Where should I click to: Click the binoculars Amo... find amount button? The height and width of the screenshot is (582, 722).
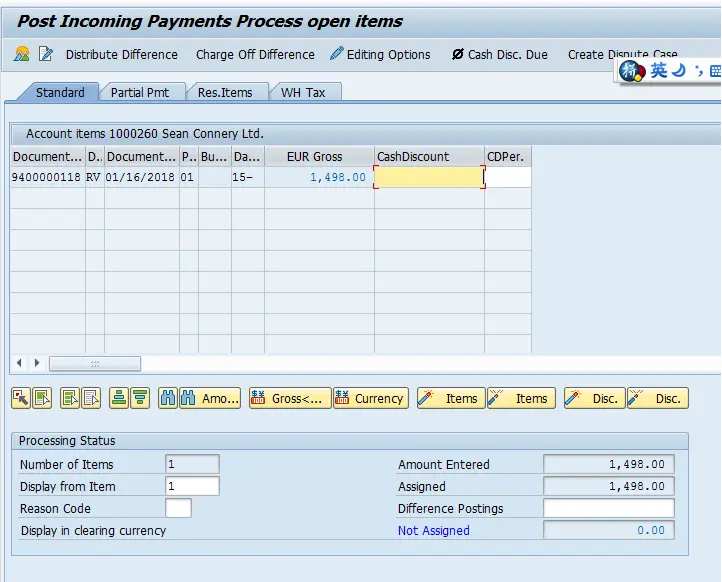tap(210, 398)
